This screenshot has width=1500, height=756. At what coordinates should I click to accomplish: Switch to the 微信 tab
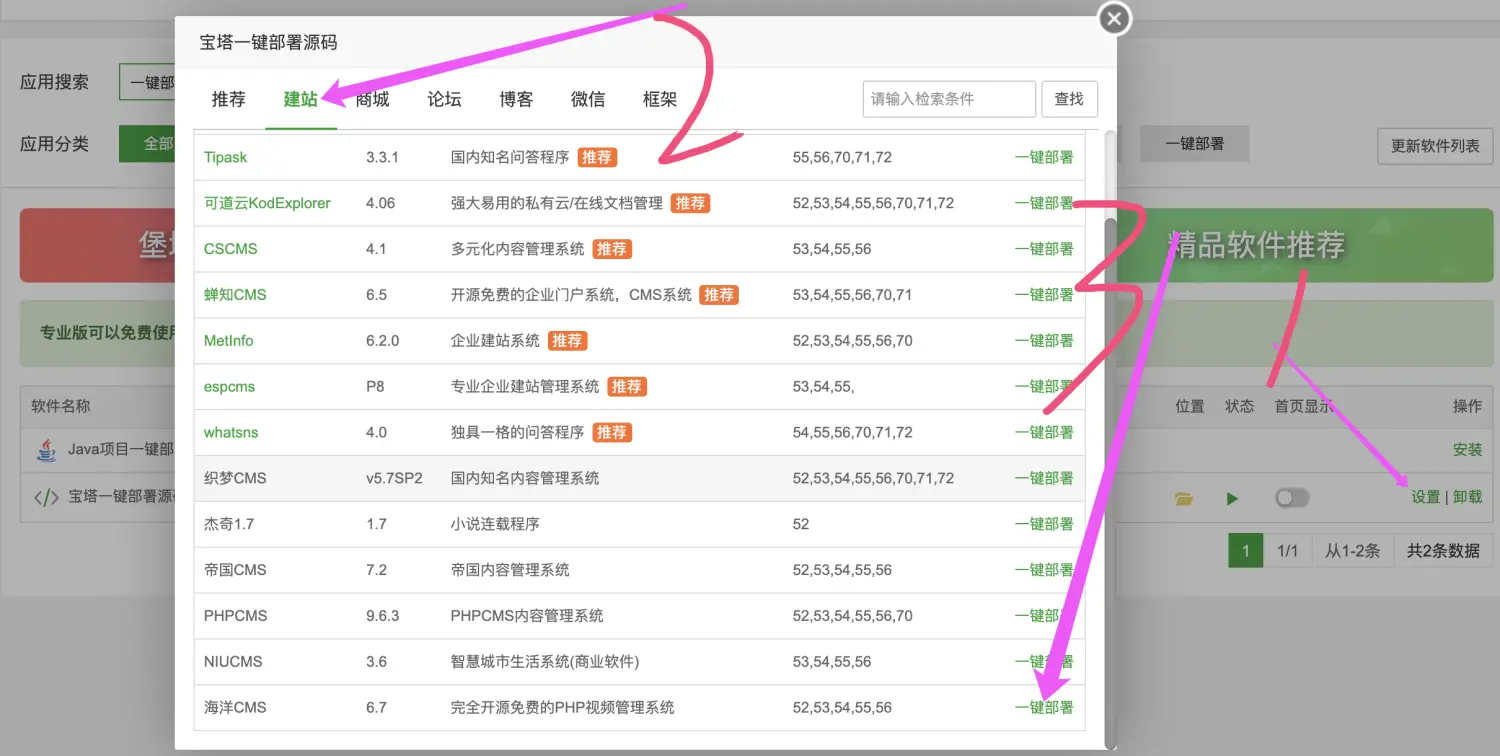coord(588,99)
